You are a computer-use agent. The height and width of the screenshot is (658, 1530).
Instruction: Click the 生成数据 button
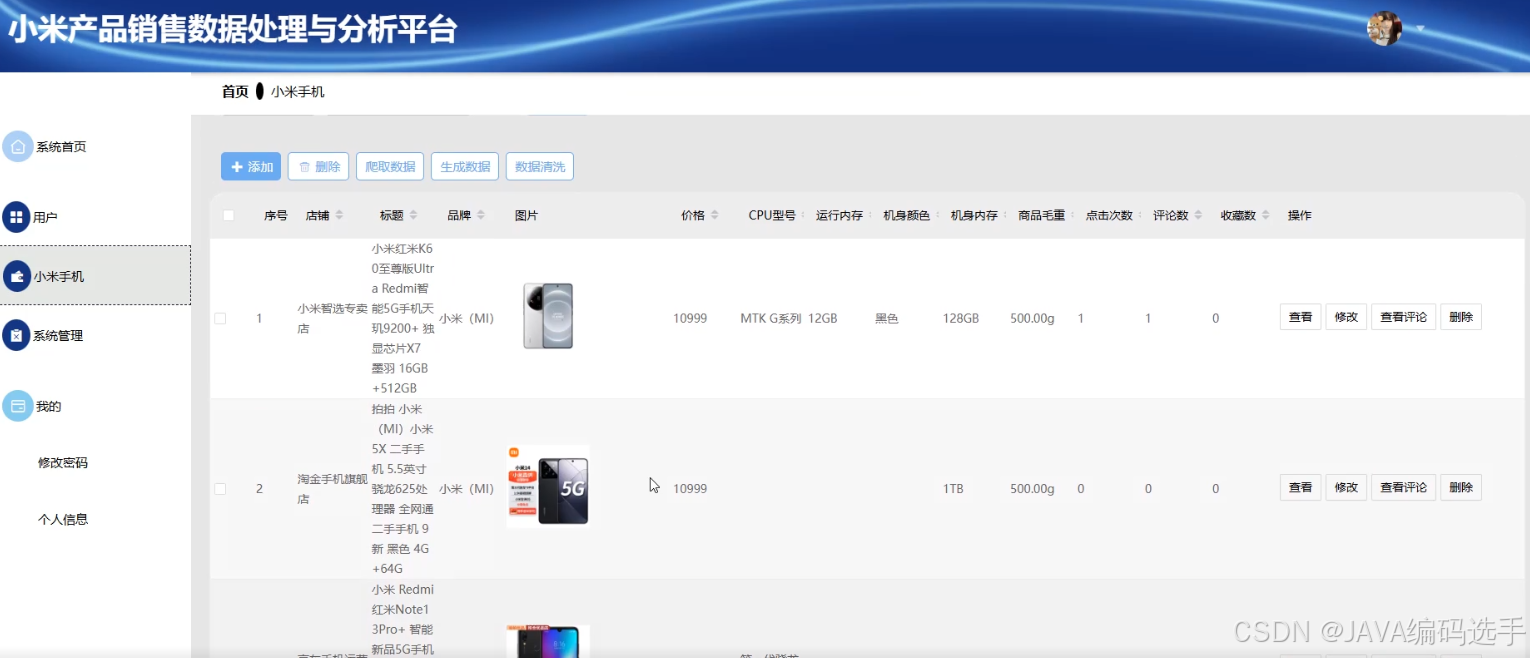(x=465, y=167)
